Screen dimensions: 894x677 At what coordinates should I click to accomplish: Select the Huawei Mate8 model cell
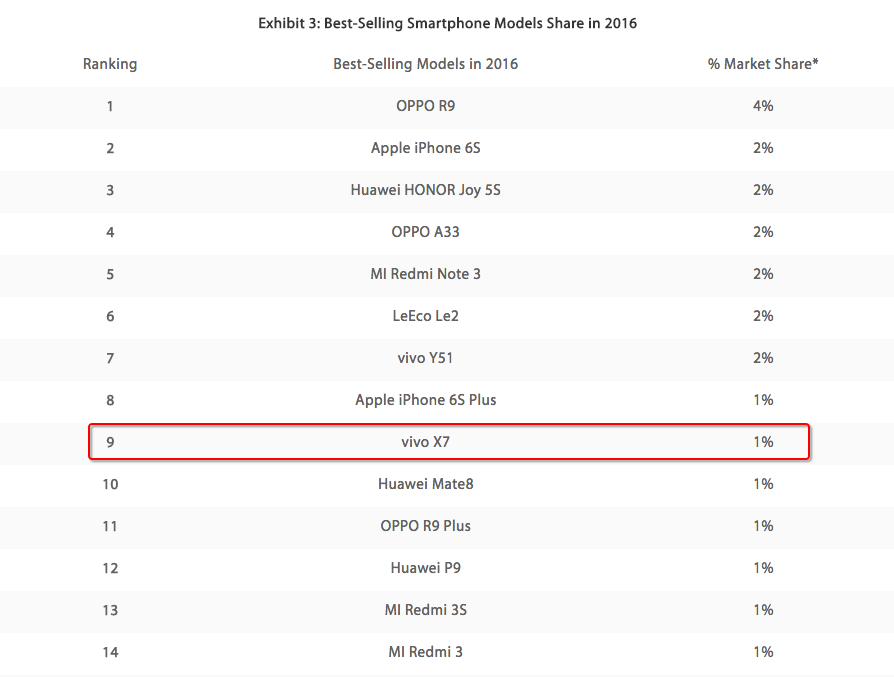(x=425, y=484)
